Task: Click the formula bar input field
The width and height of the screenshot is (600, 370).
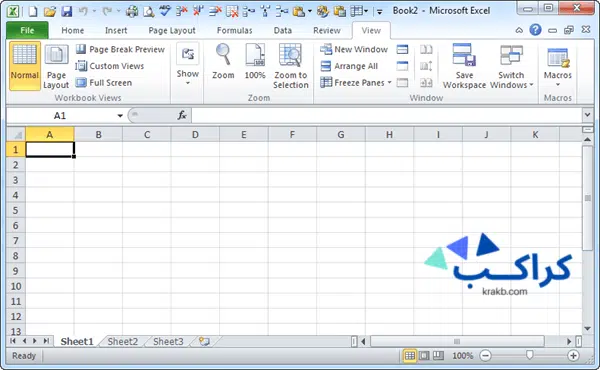Action: (x=386, y=115)
